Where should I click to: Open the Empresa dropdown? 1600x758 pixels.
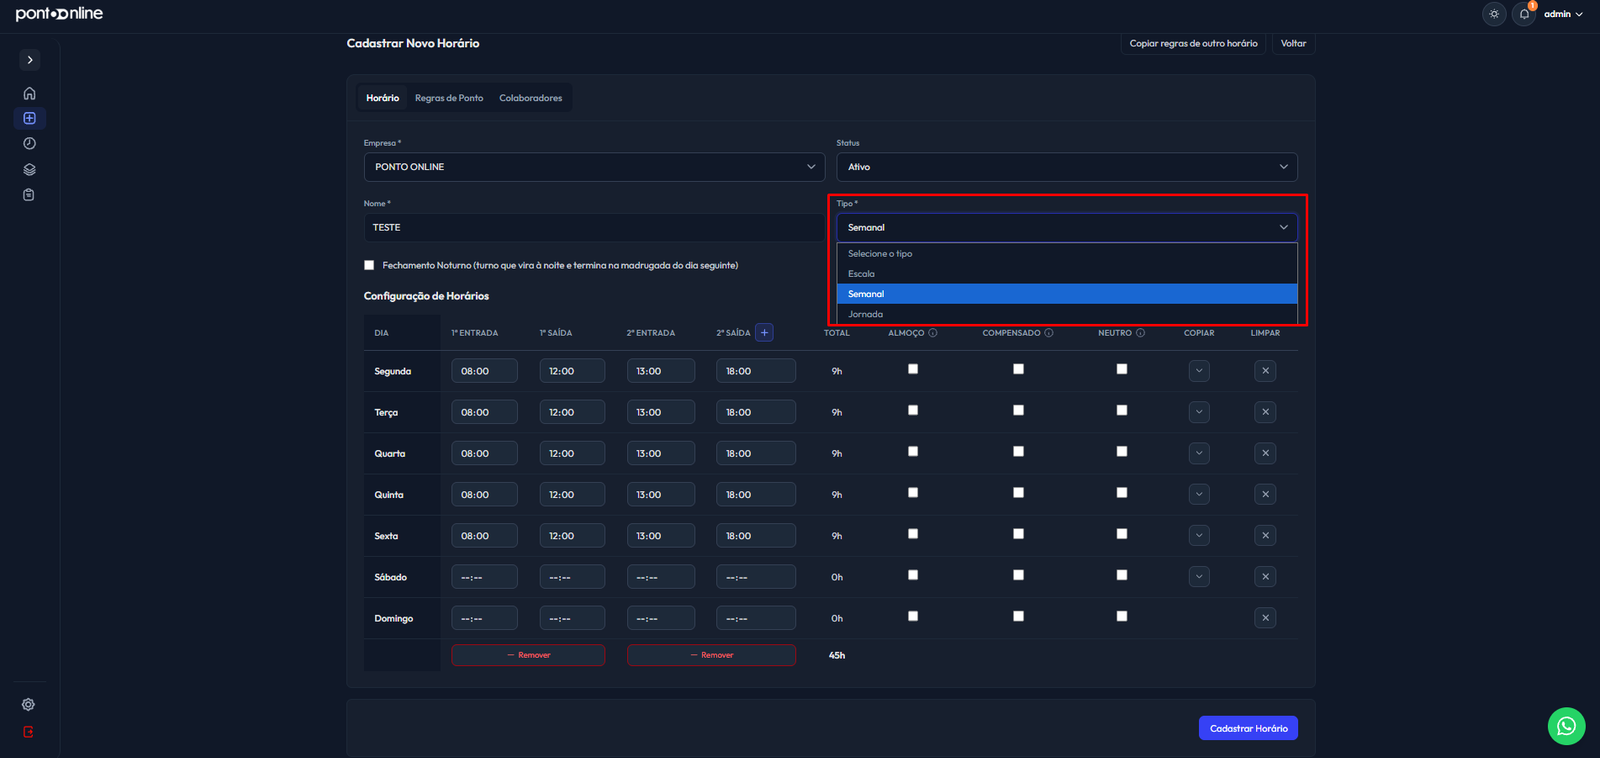pyautogui.click(x=594, y=167)
